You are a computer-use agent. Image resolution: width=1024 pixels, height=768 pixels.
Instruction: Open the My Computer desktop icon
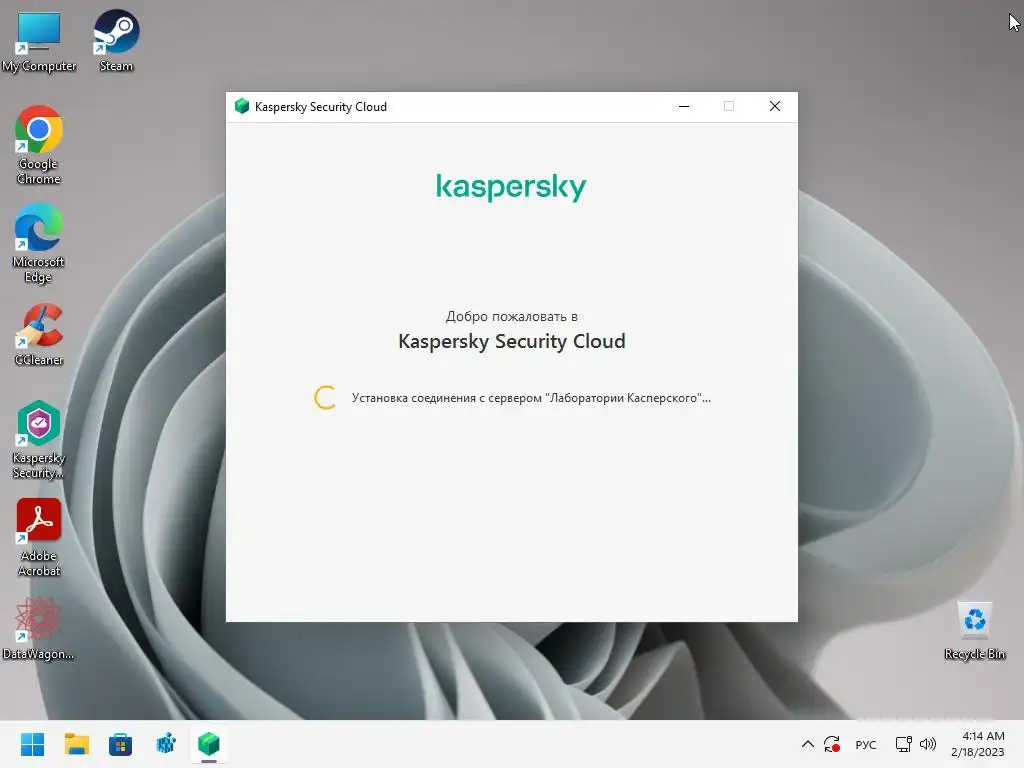(39, 40)
